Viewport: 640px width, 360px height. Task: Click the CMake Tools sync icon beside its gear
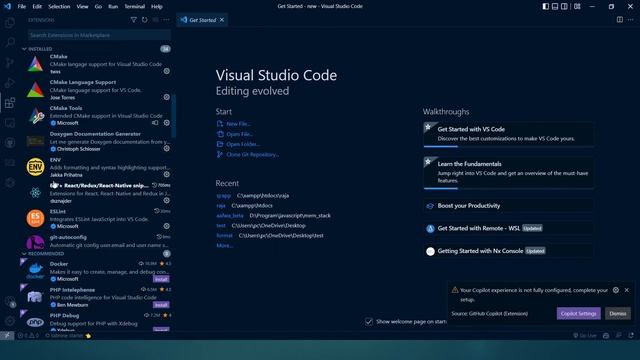[x=155, y=122]
